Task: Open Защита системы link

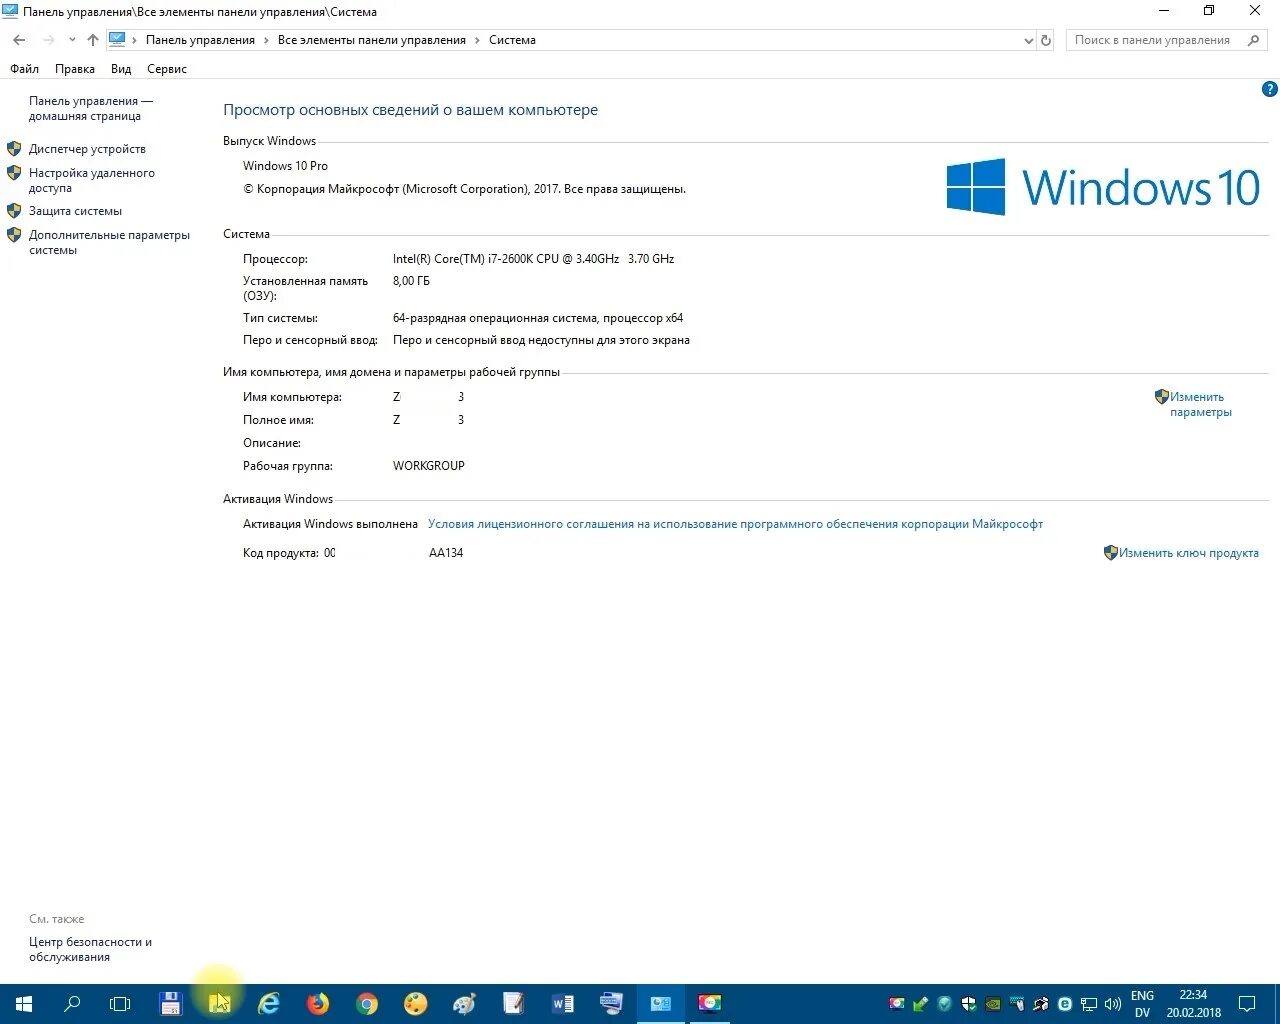Action: click(75, 211)
